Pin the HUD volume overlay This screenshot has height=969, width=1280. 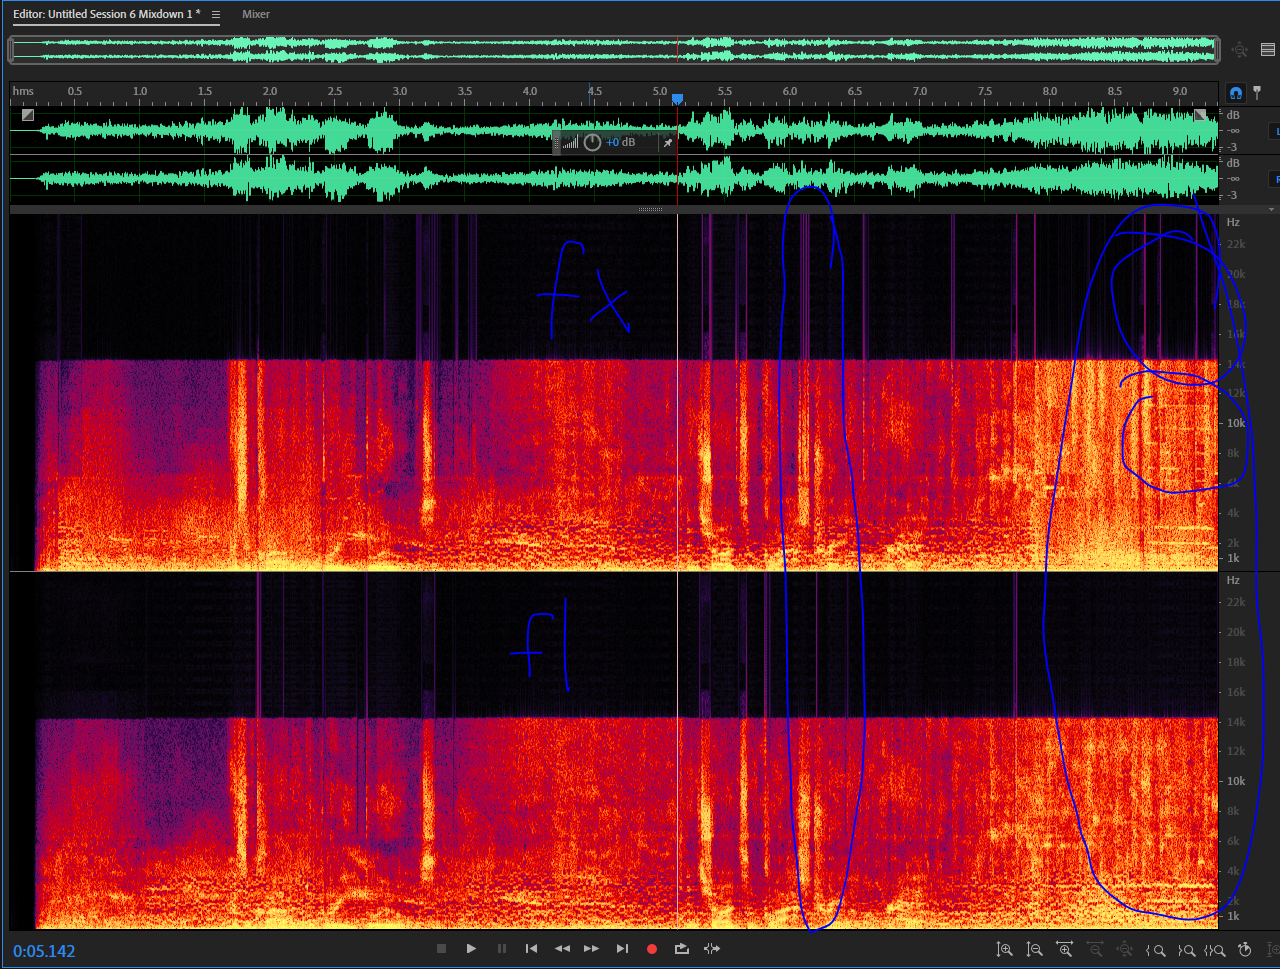668,143
